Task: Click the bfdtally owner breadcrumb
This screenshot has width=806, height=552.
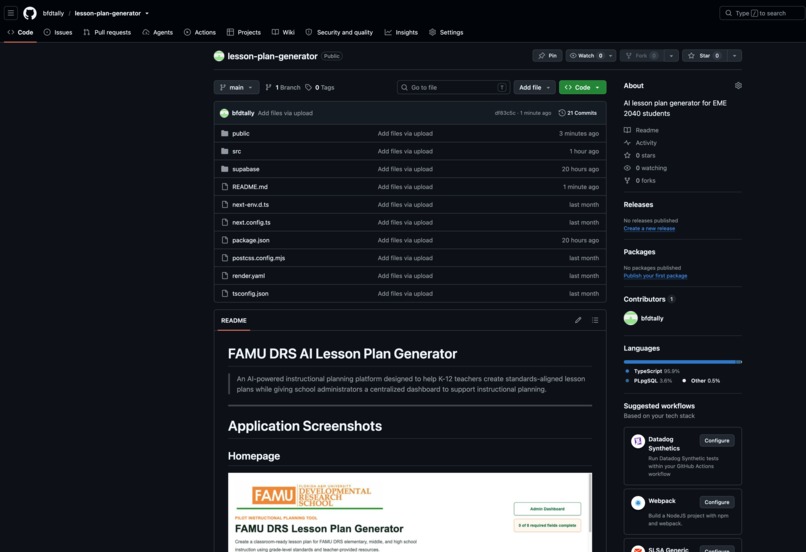Action: (53, 13)
